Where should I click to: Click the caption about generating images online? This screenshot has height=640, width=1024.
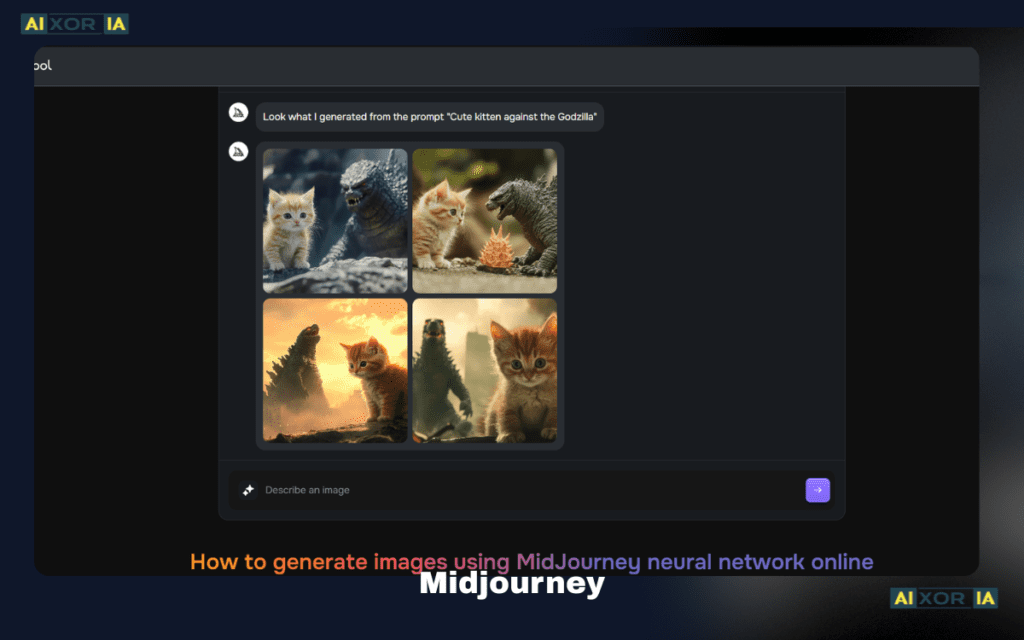[x=531, y=561]
